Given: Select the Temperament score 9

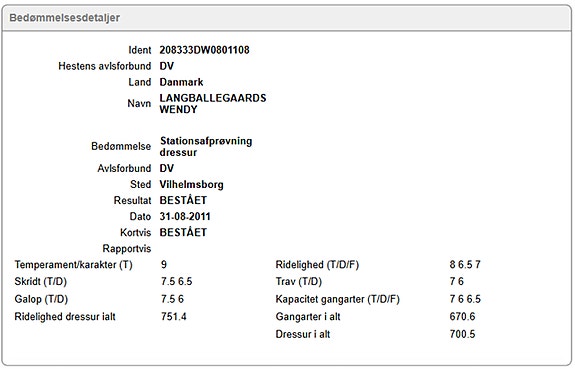Looking at the screenshot, I should (164, 264).
